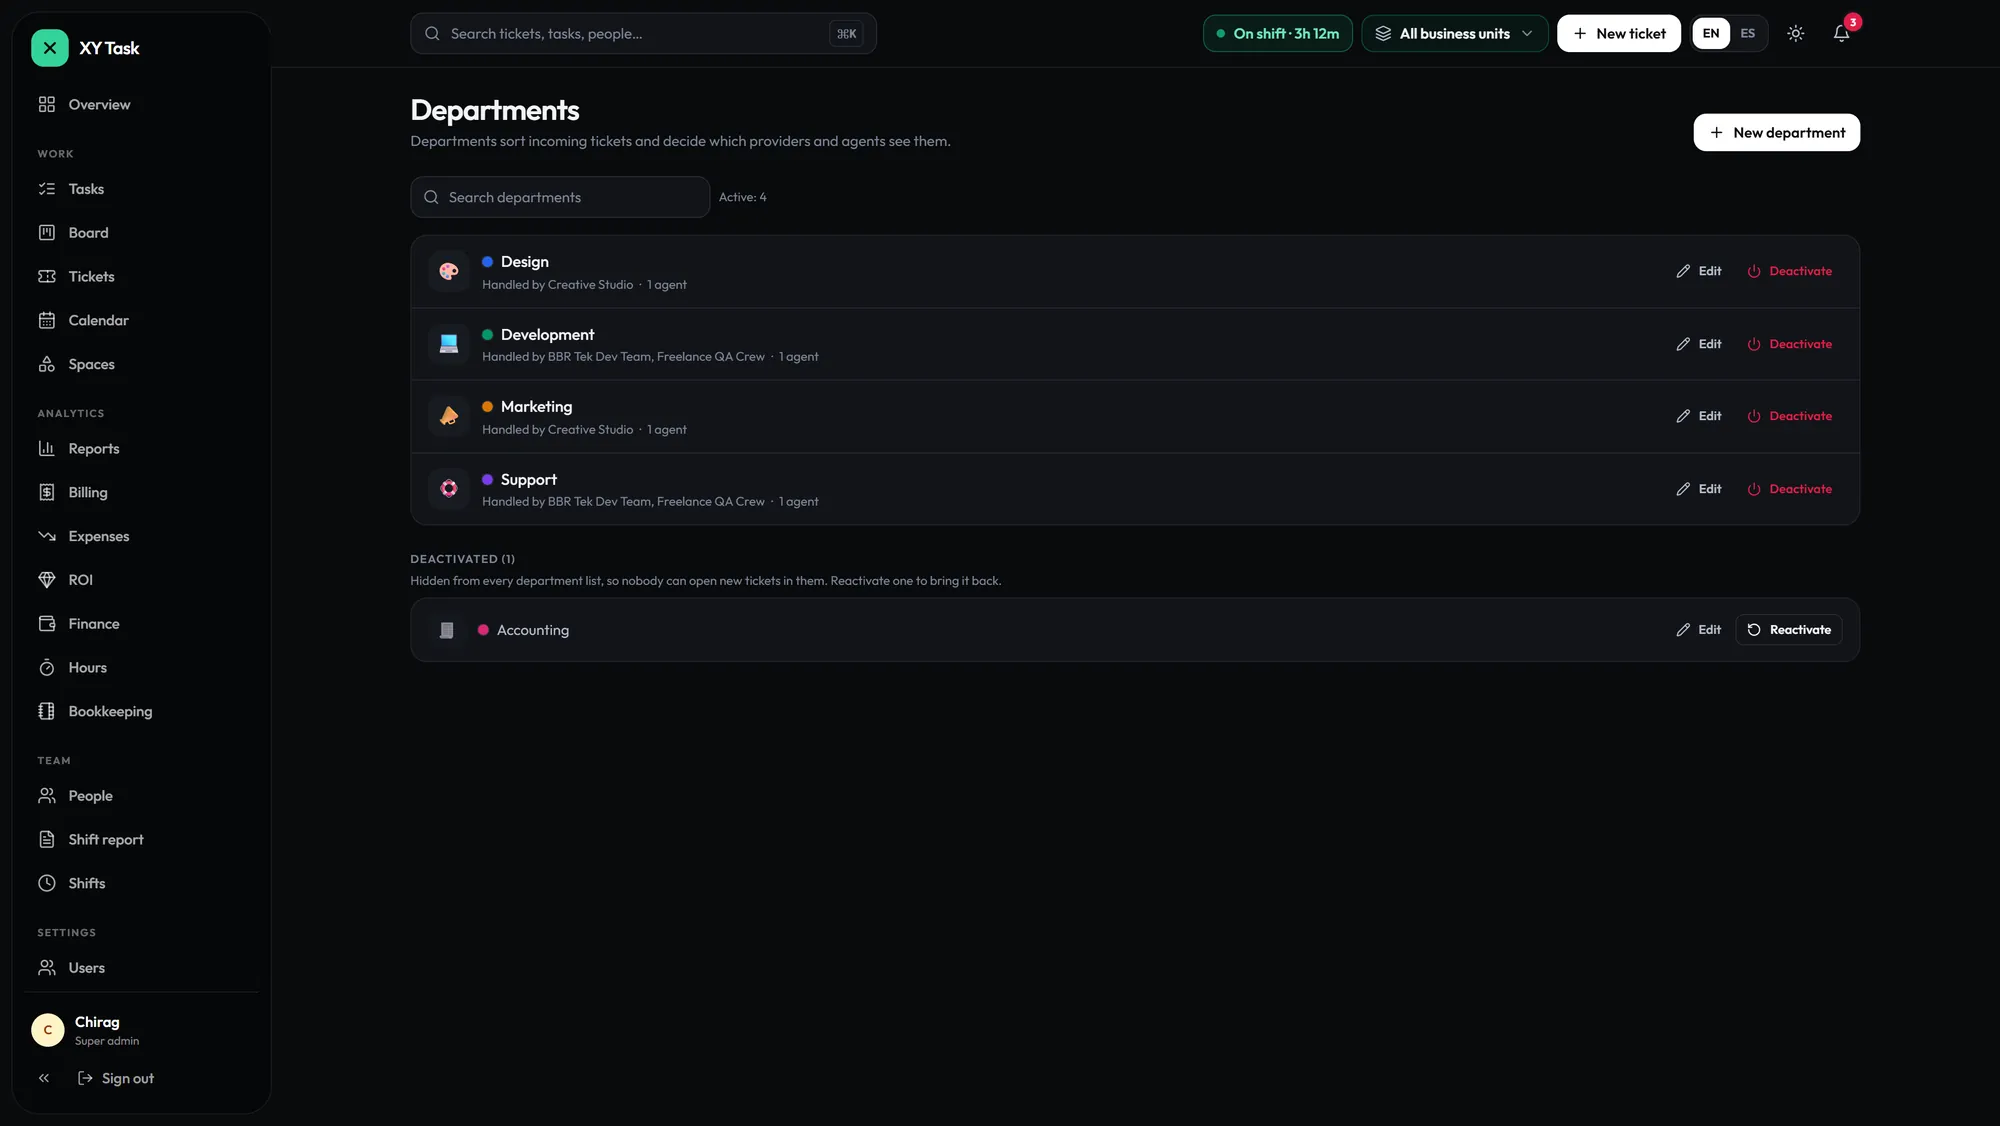Edit the Marketing department
Screen dimensions: 2000x1126
[1699, 416]
